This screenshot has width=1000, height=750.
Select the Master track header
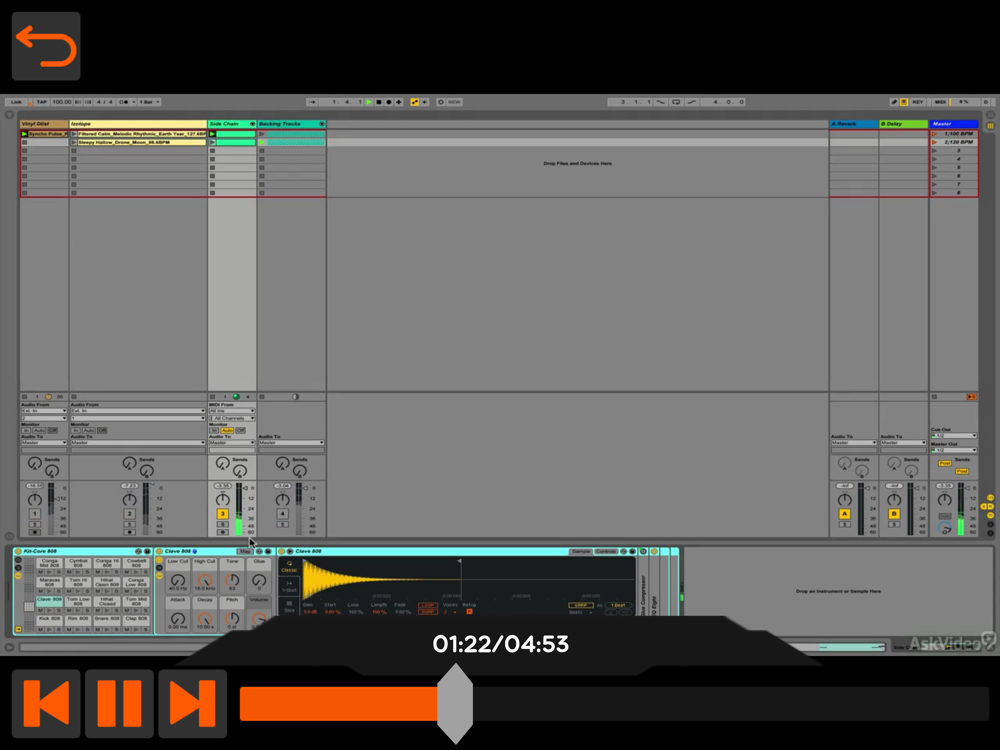953,124
